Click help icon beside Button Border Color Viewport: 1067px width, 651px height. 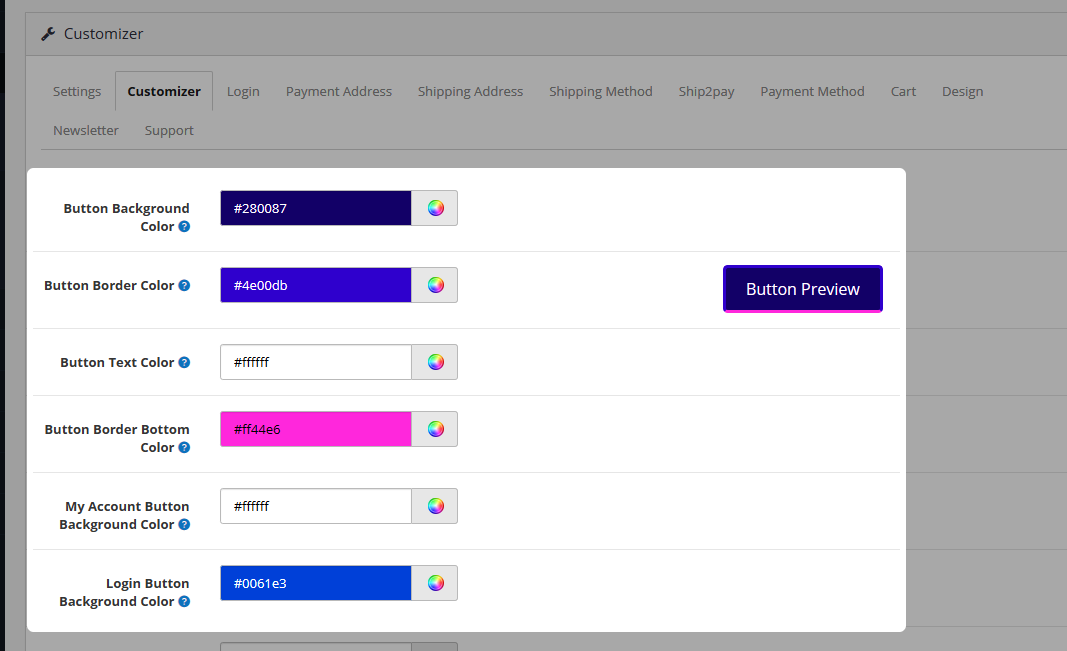[x=184, y=286]
